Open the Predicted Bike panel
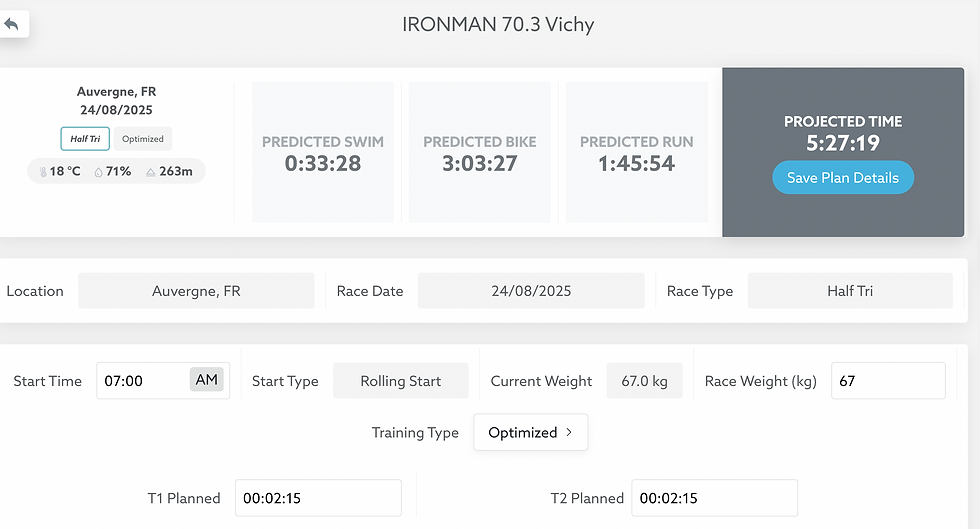The width and height of the screenshot is (980, 529). [480, 152]
